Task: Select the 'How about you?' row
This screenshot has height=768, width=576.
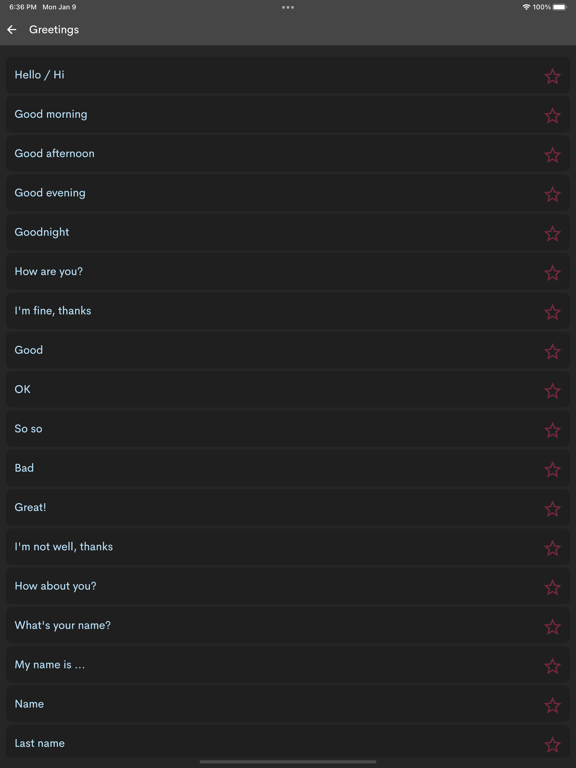Action: (x=288, y=586)
